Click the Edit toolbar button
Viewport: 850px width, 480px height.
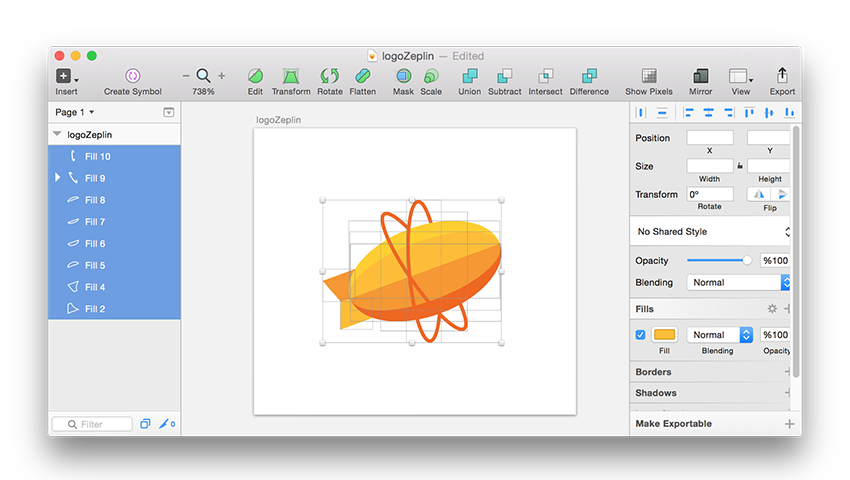point(255,76)
